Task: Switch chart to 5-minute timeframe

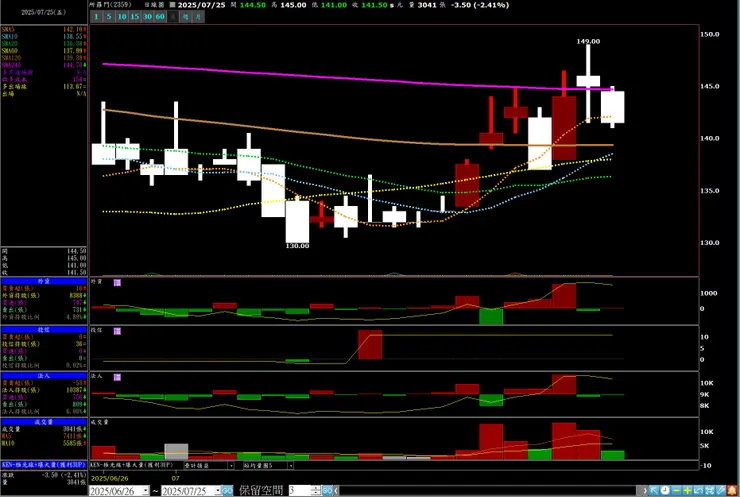Action: coord(109,17)
